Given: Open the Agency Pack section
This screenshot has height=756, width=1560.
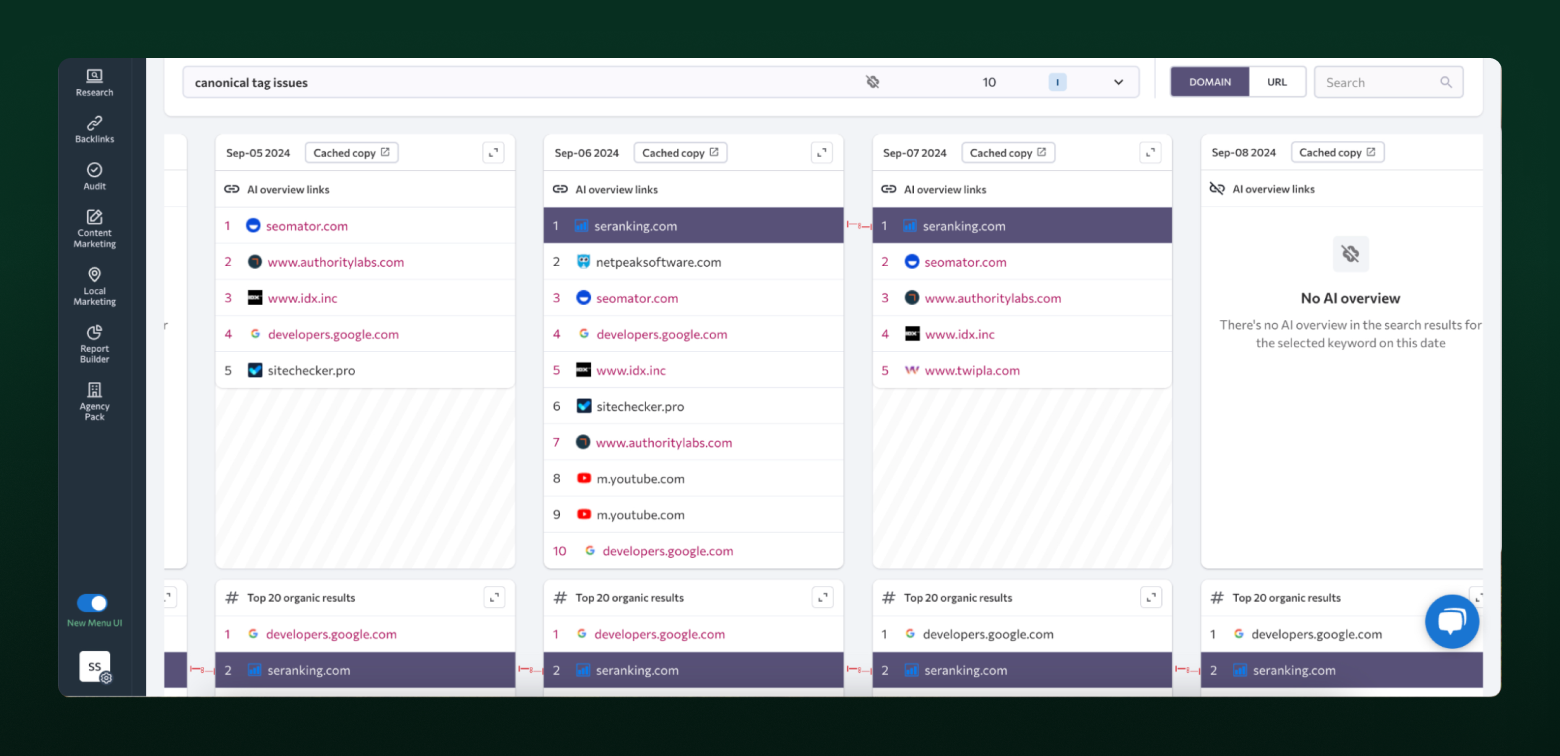Looking at the screenshot, I should (x=94, y=401).
